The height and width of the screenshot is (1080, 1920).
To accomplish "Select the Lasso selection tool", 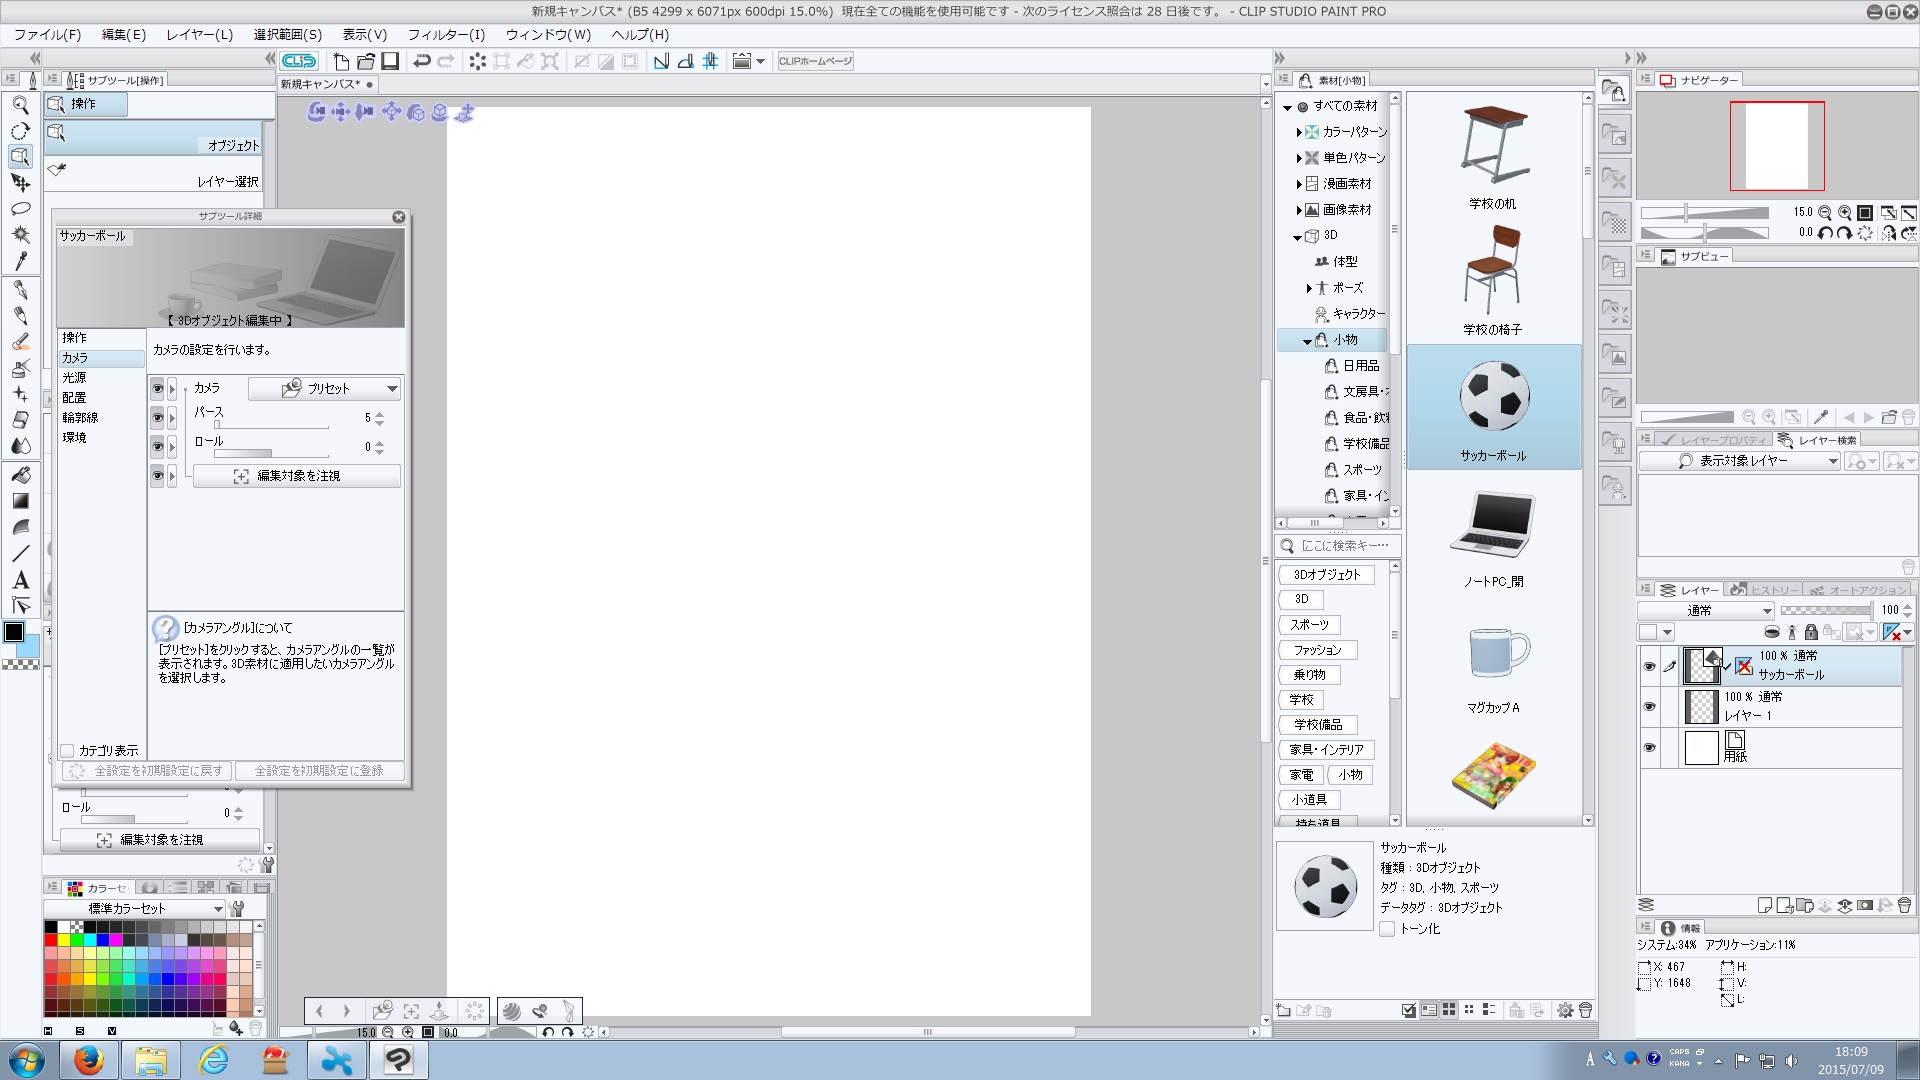I will click(x=20, y=209).
